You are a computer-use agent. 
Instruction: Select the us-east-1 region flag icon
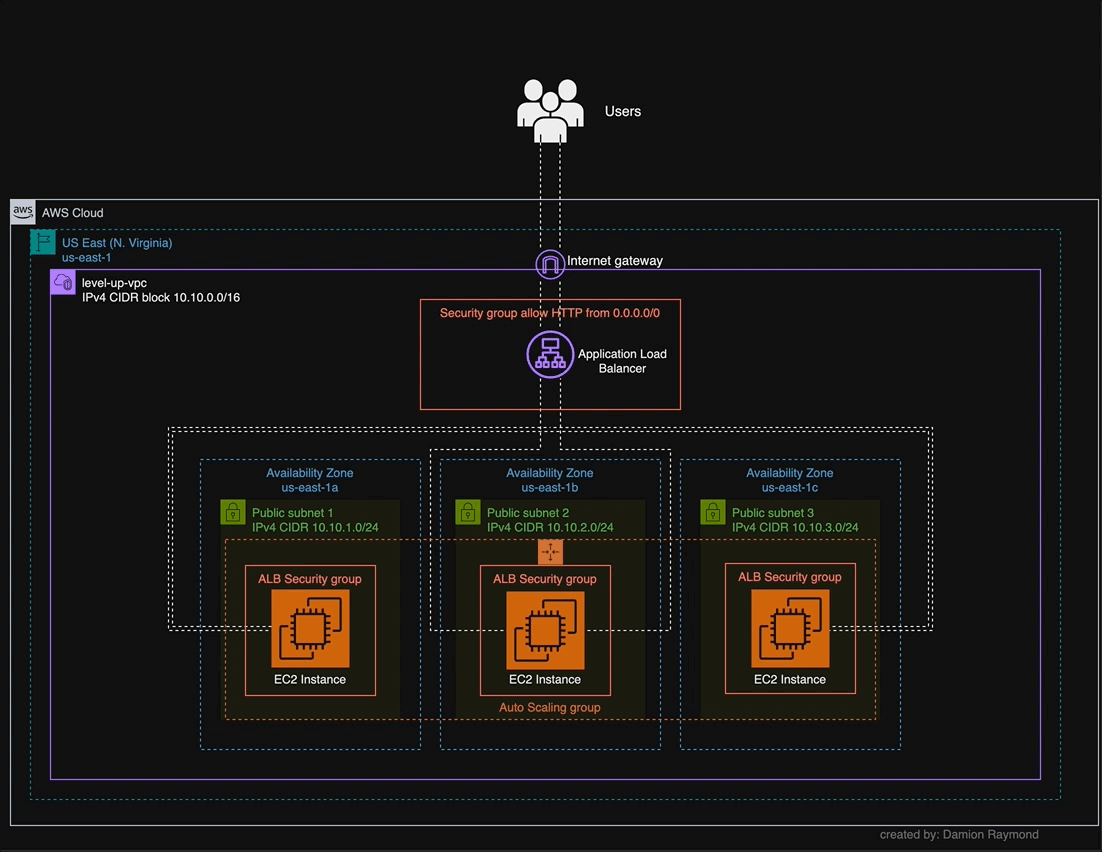tap(42, 242)
